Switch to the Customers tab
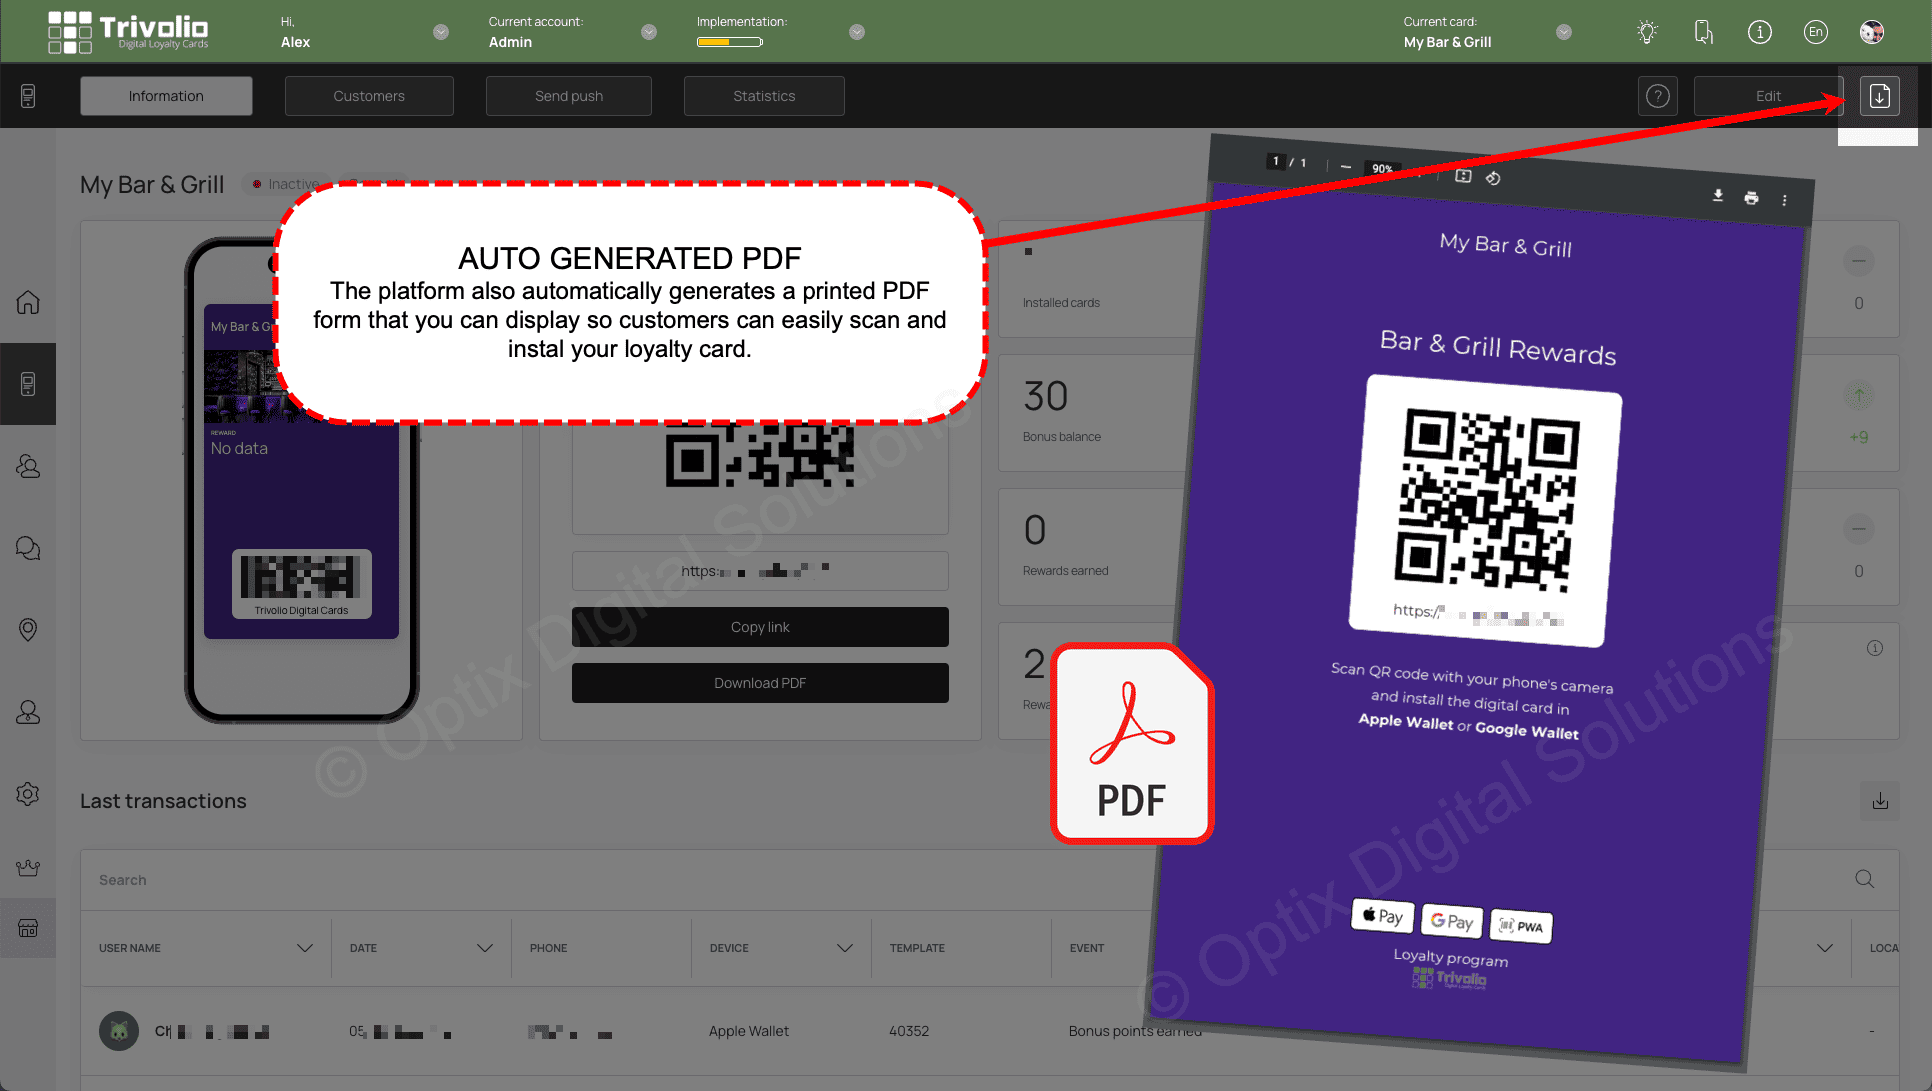Image resolution: width=1932 pixels, height=1091 pixels. tap(369, 96)
